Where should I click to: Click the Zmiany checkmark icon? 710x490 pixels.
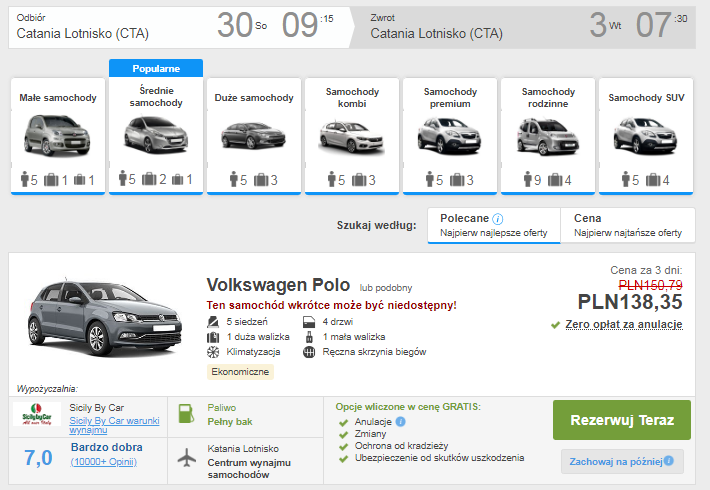pyautogui.click(x=343, y=435)
